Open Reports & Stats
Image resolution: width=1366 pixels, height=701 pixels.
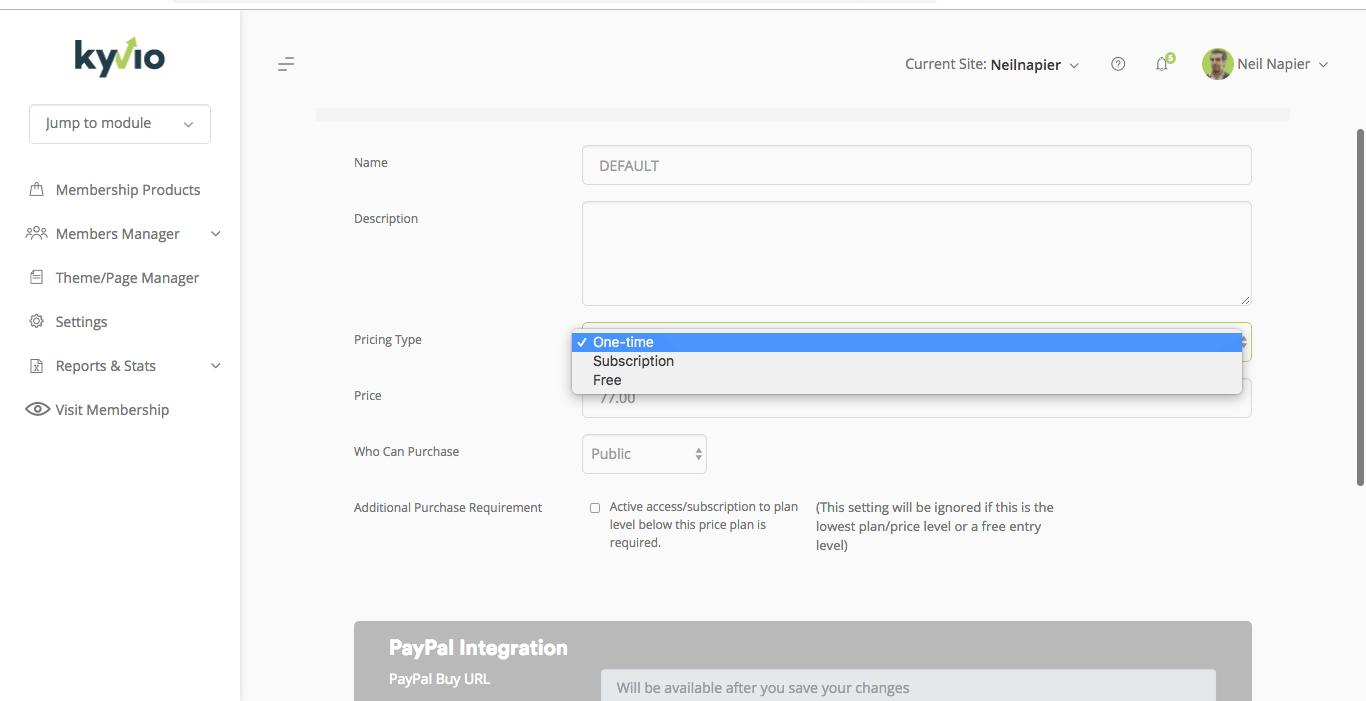(x=106, y=366)
